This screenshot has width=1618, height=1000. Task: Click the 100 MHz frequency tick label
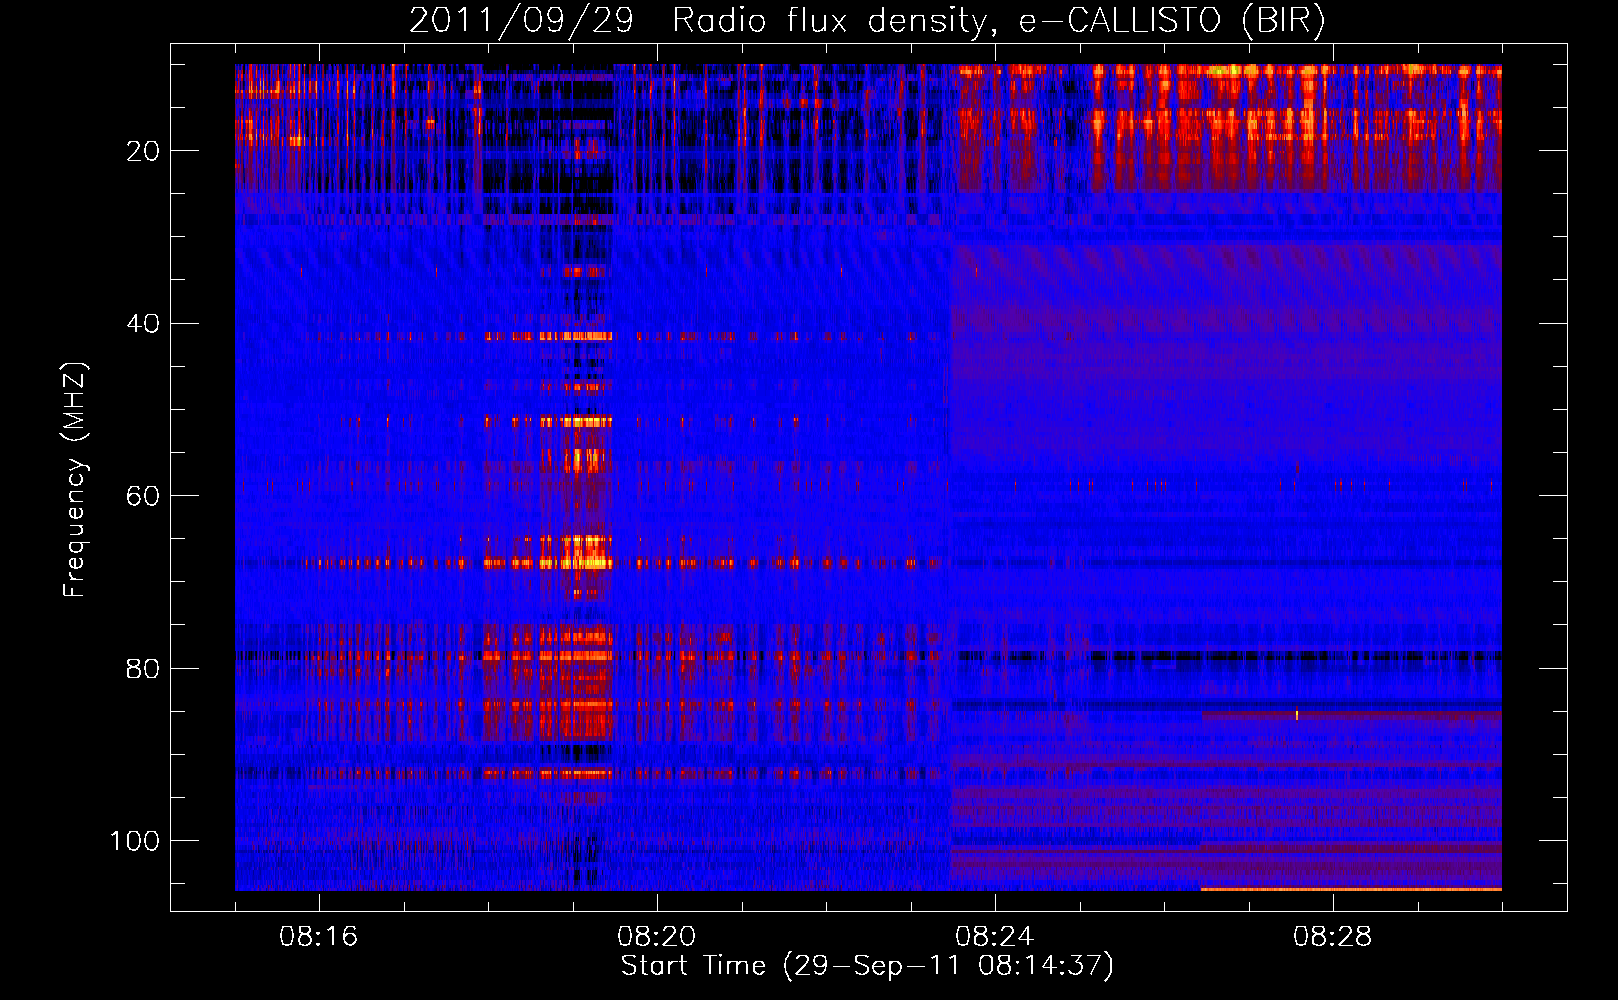pyautogui.click(x=135, y=841)
